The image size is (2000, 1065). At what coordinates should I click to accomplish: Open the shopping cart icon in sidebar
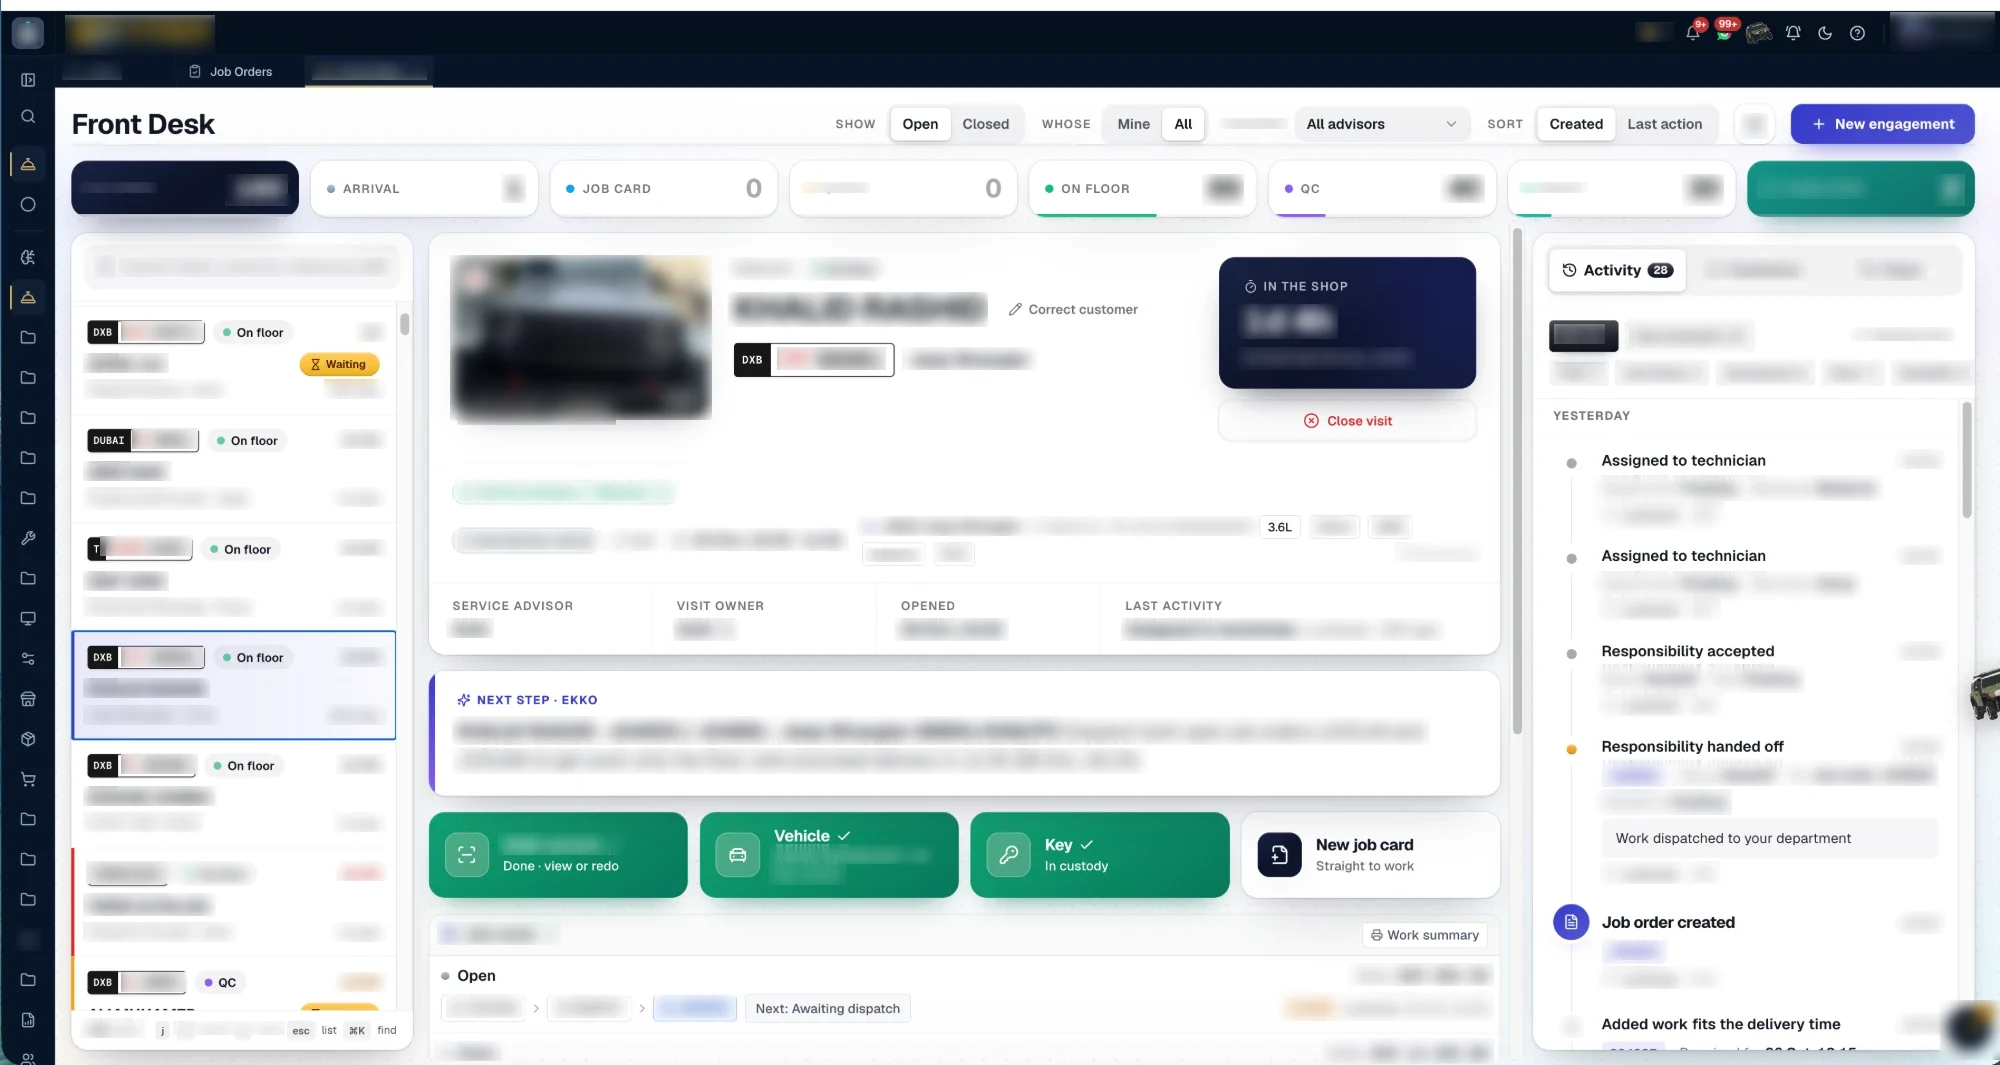click(x=28, y=779)
